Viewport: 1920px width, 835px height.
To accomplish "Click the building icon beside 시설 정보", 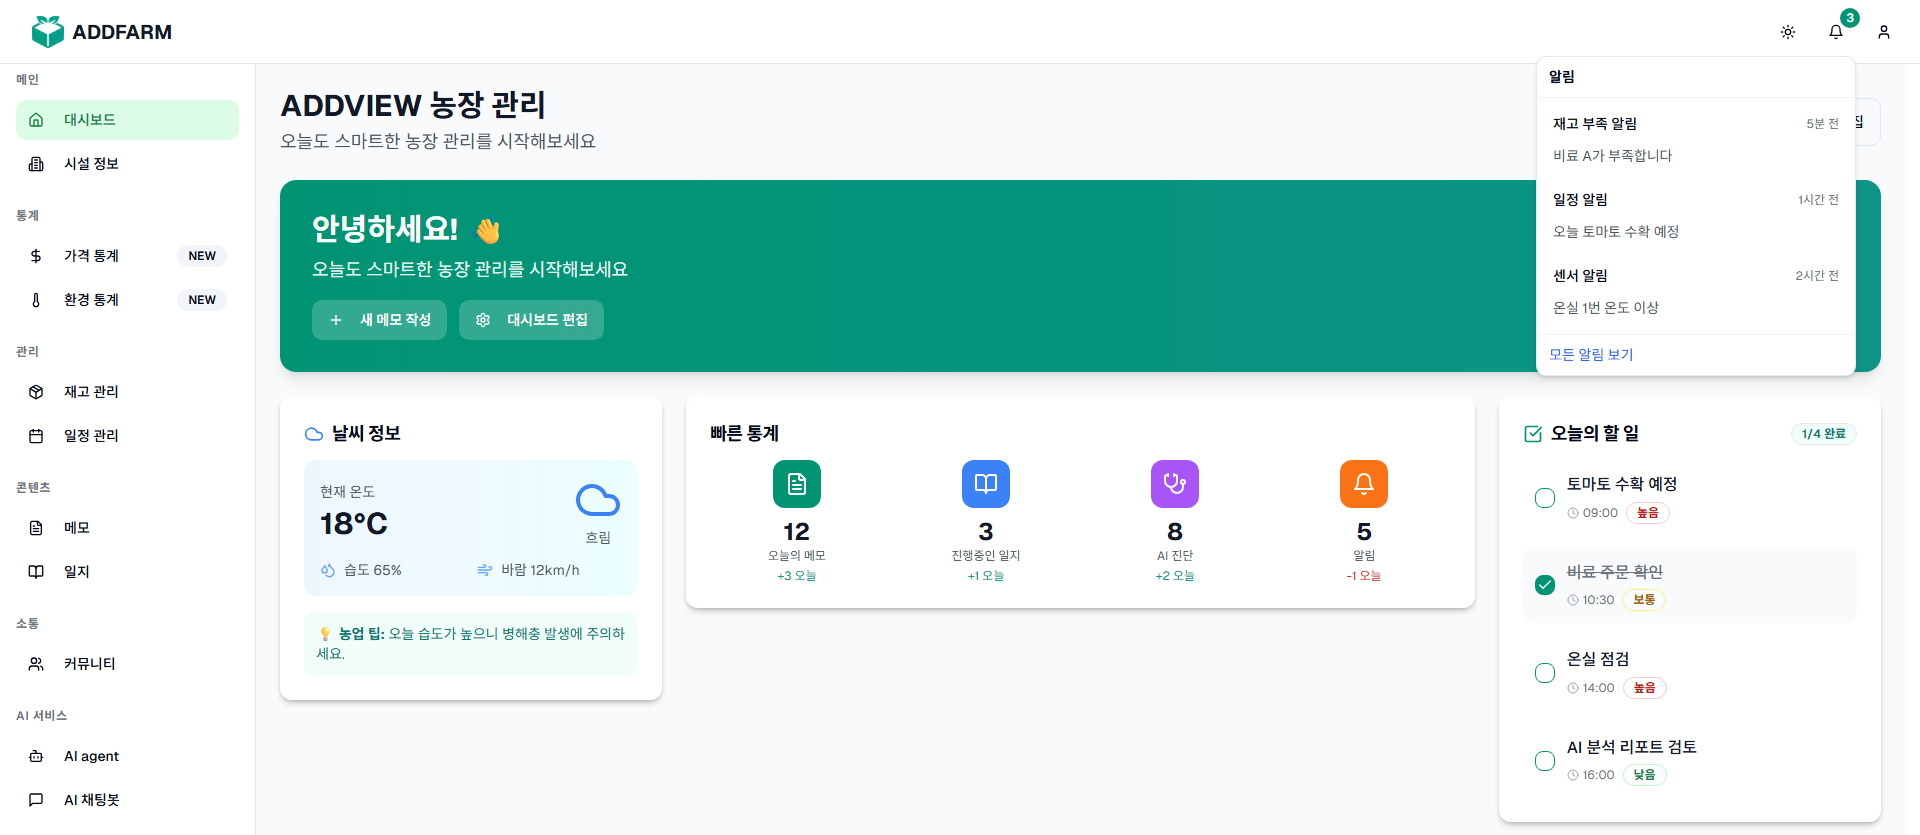I will coord(36,164).
